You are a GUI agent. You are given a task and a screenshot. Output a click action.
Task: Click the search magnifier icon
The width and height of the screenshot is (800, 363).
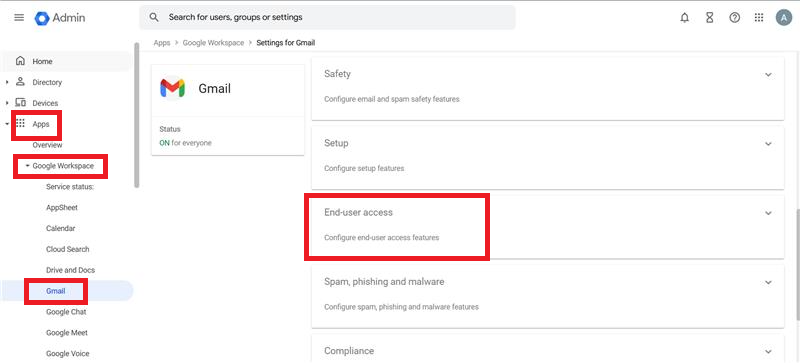click(154, 17)
